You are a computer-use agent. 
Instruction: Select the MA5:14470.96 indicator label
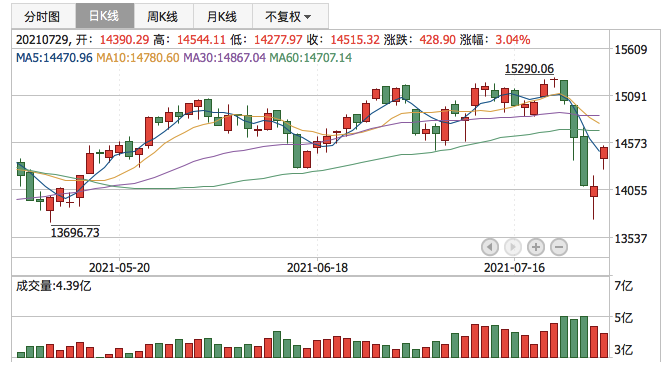coord(54,58)
